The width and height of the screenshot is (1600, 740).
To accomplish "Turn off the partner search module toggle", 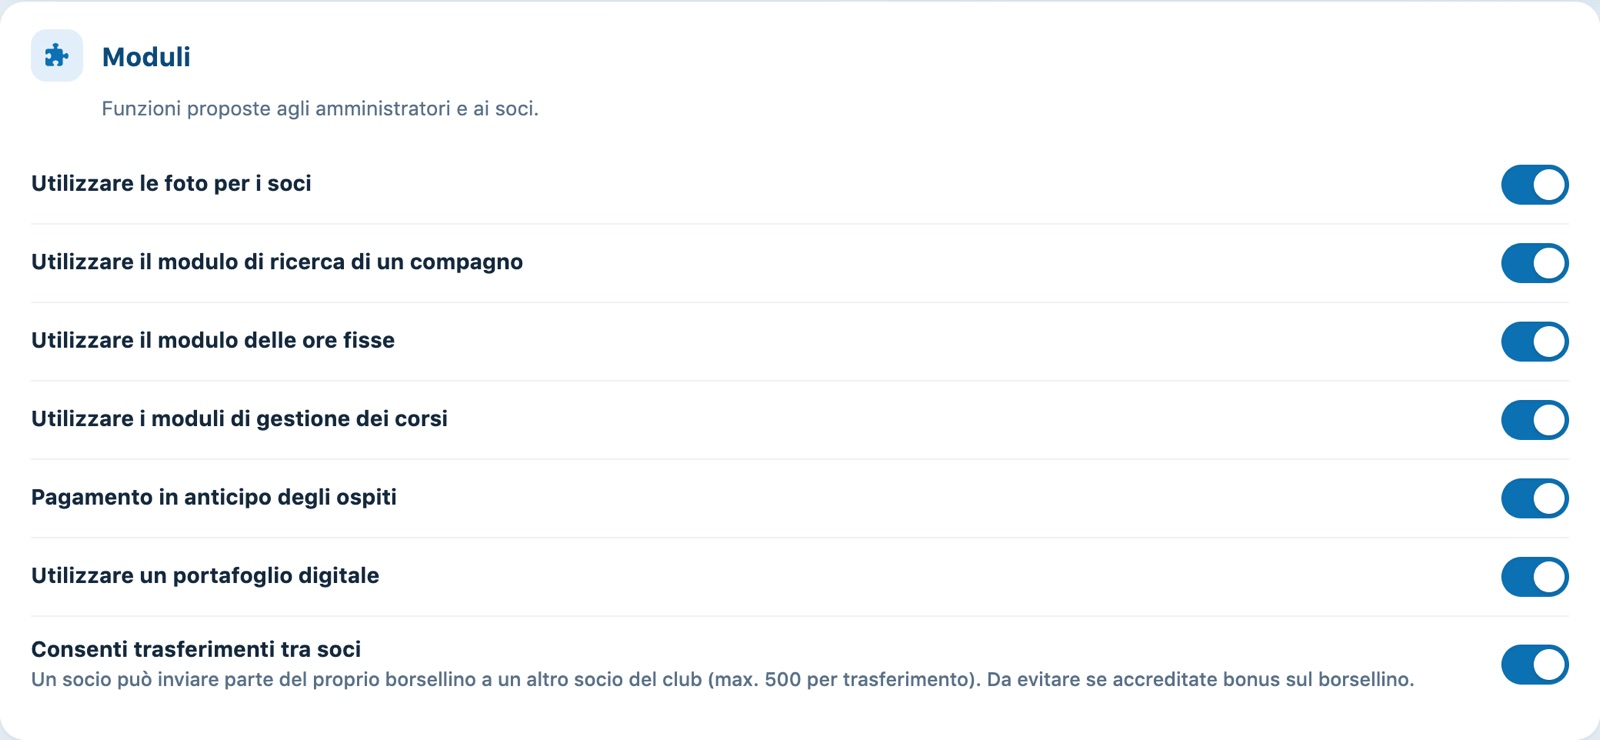I will point(1535,263).
